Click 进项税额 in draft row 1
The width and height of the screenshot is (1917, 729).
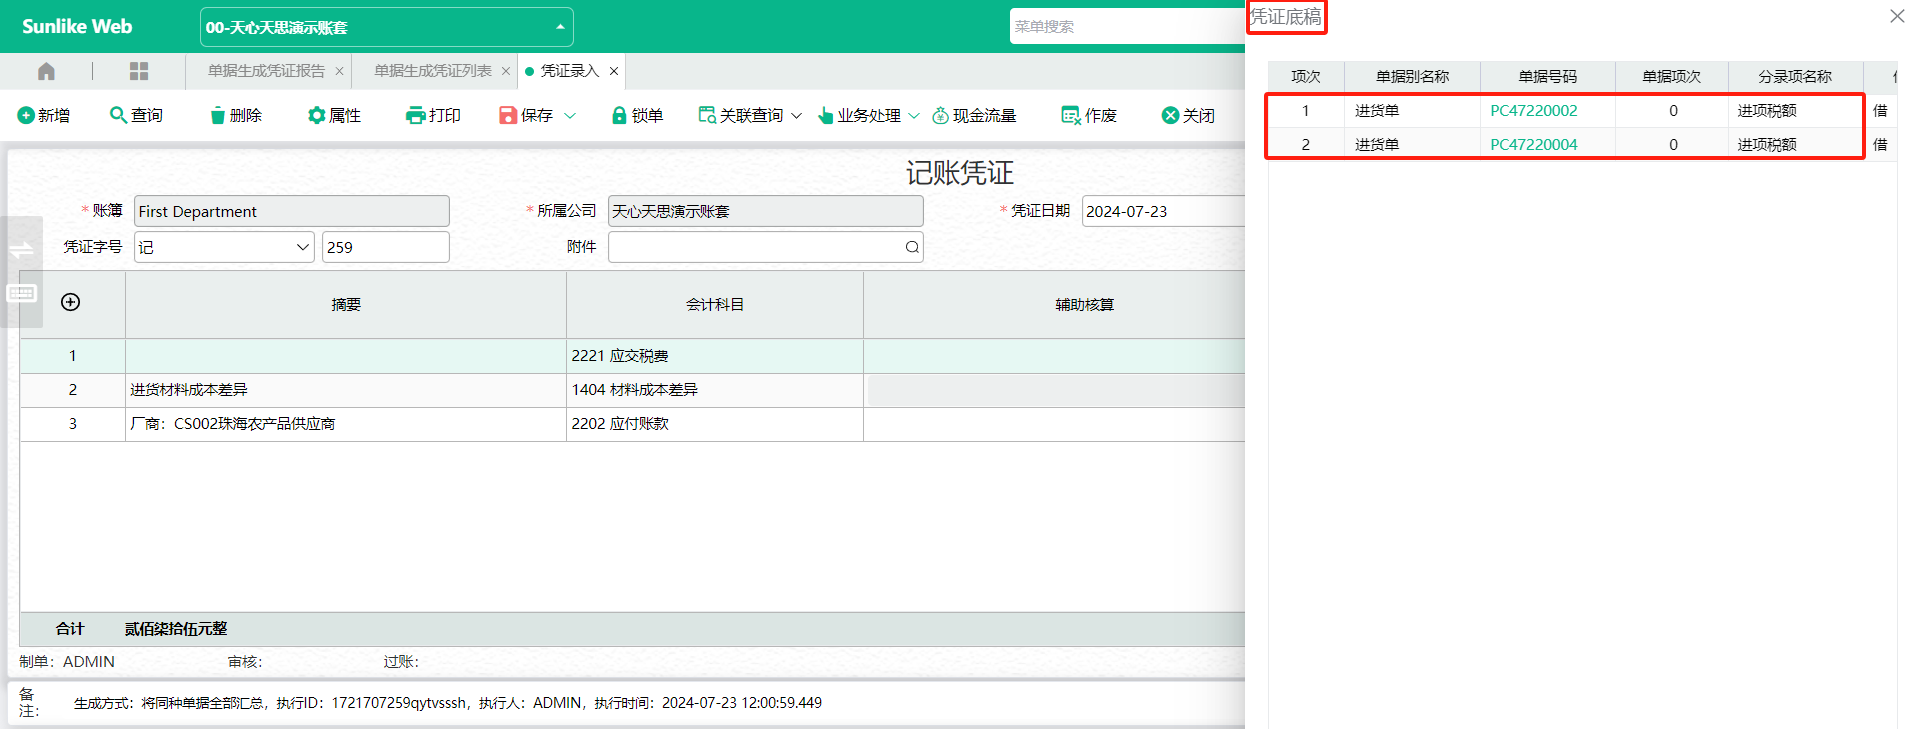[x=1767, y=111]
